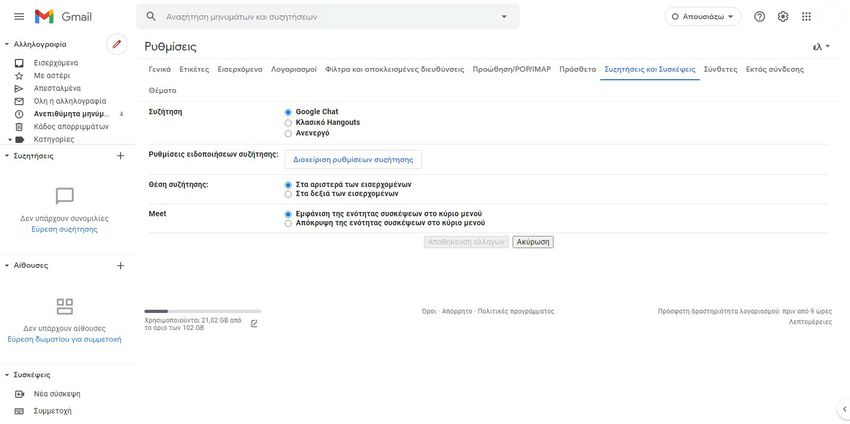Click the side panel collapse arrow
850x424 pixels.
[x=844, y=409]
